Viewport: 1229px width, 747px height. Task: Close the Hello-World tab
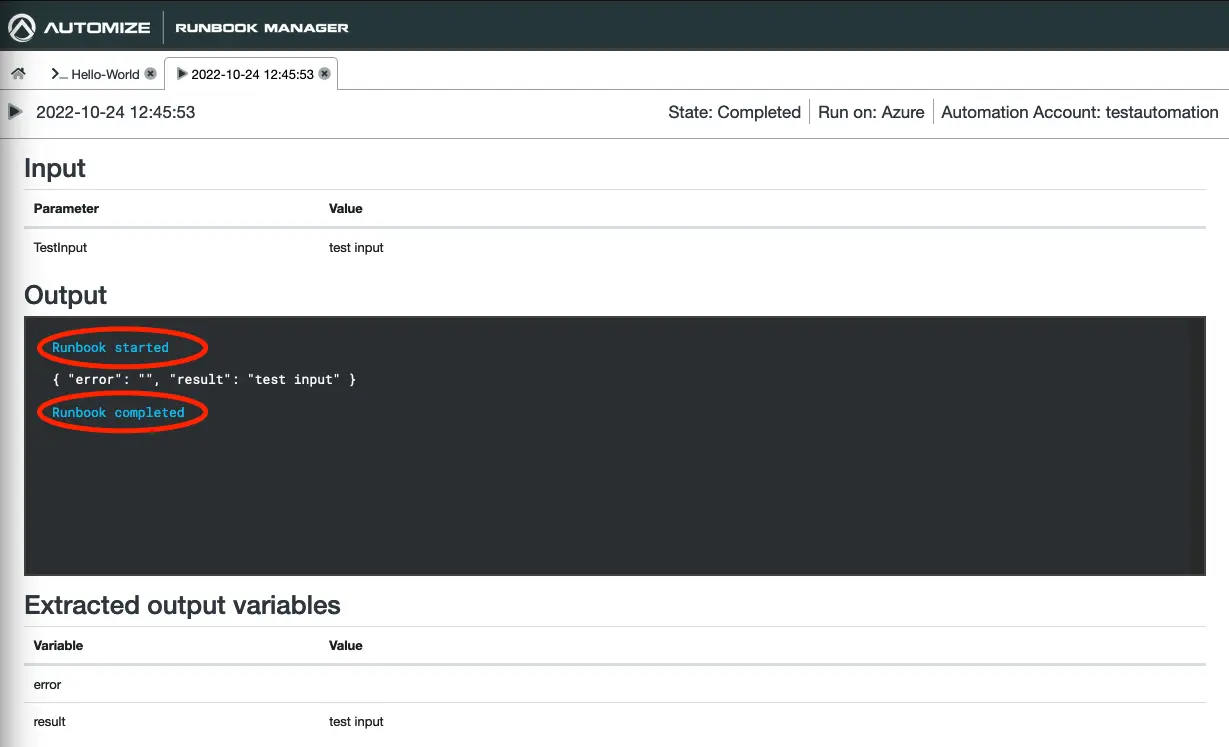(150, 74)
